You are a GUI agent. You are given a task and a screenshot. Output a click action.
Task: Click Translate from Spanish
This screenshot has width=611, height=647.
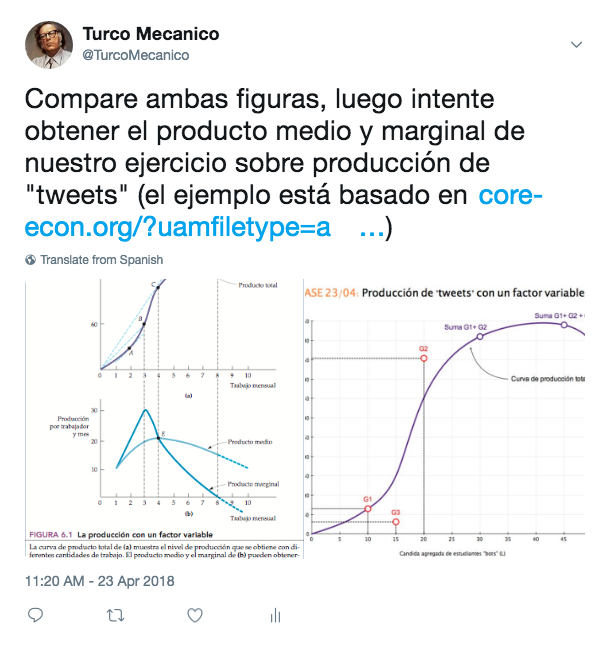(x=101, y=260)
